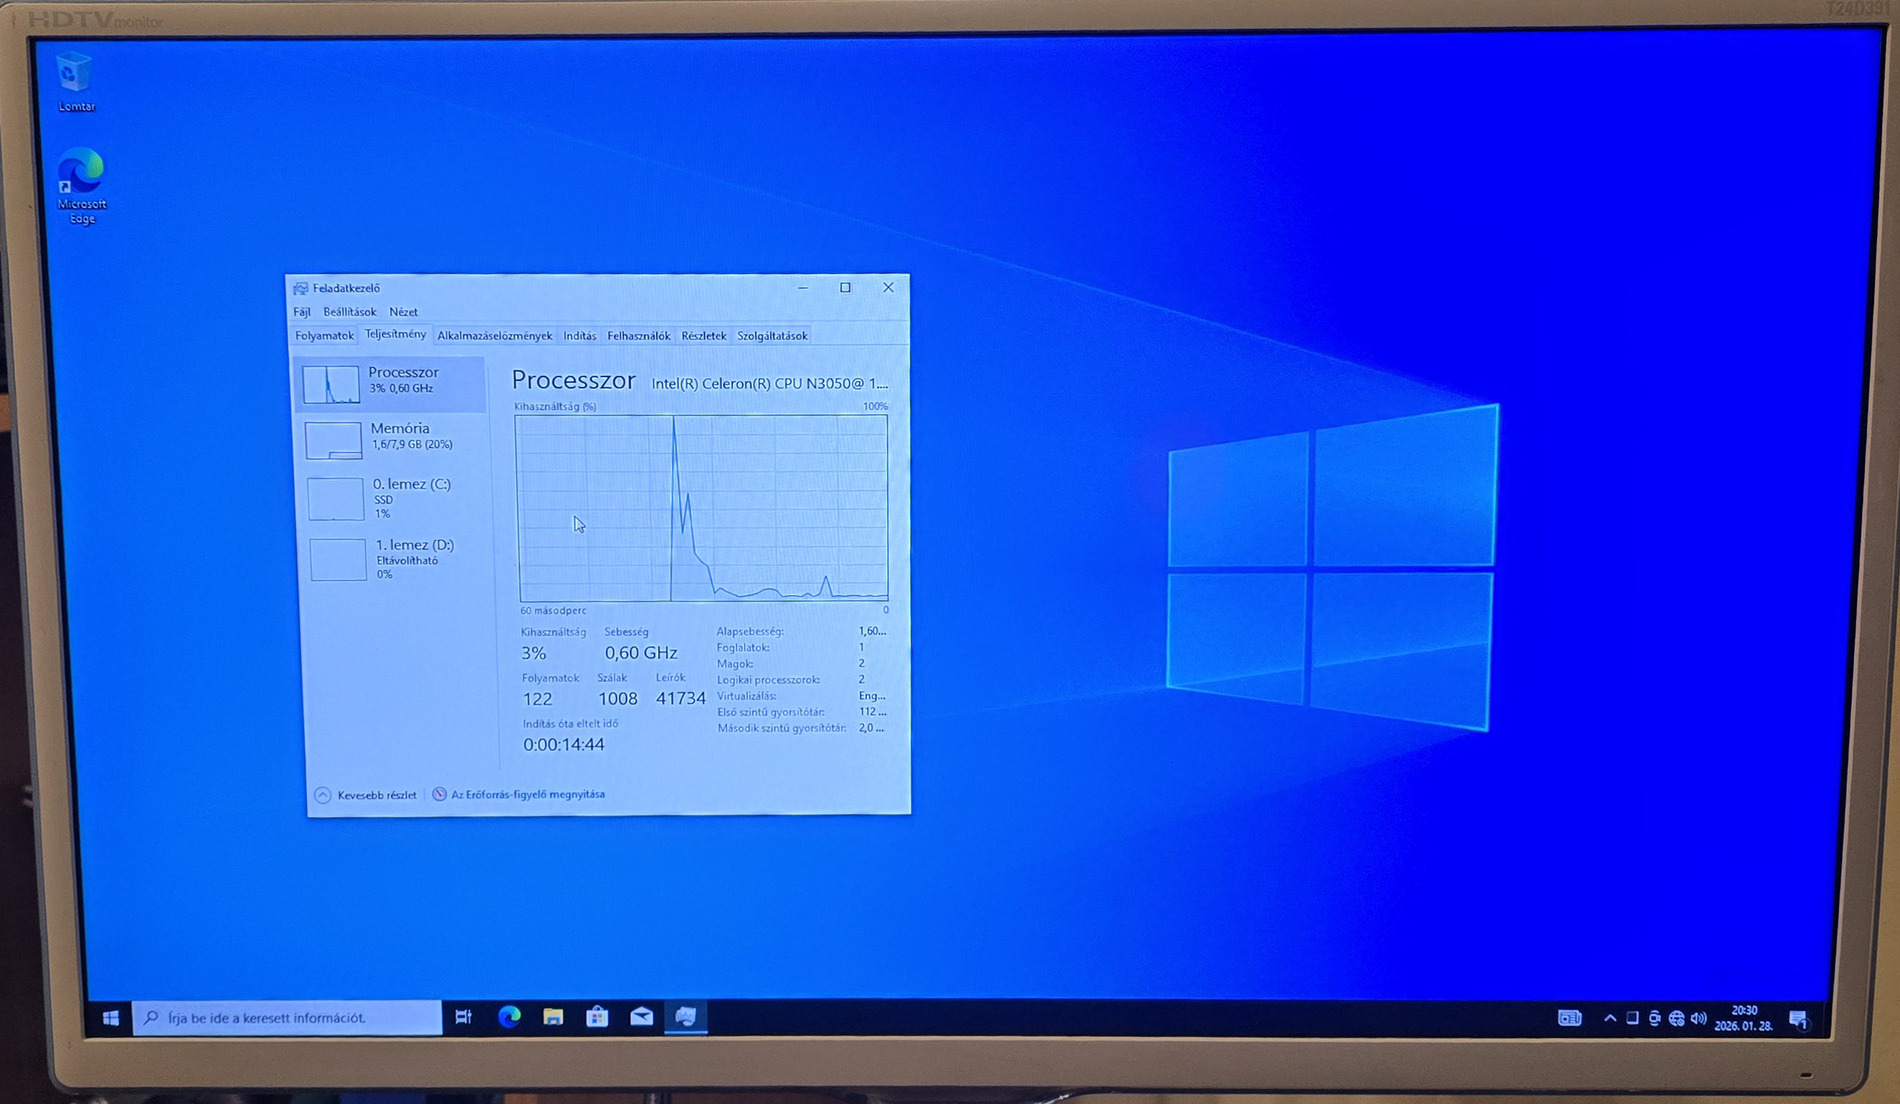Click the taskbar search box
The width and height of the screenshot is (1900, 1104).
287,1017
